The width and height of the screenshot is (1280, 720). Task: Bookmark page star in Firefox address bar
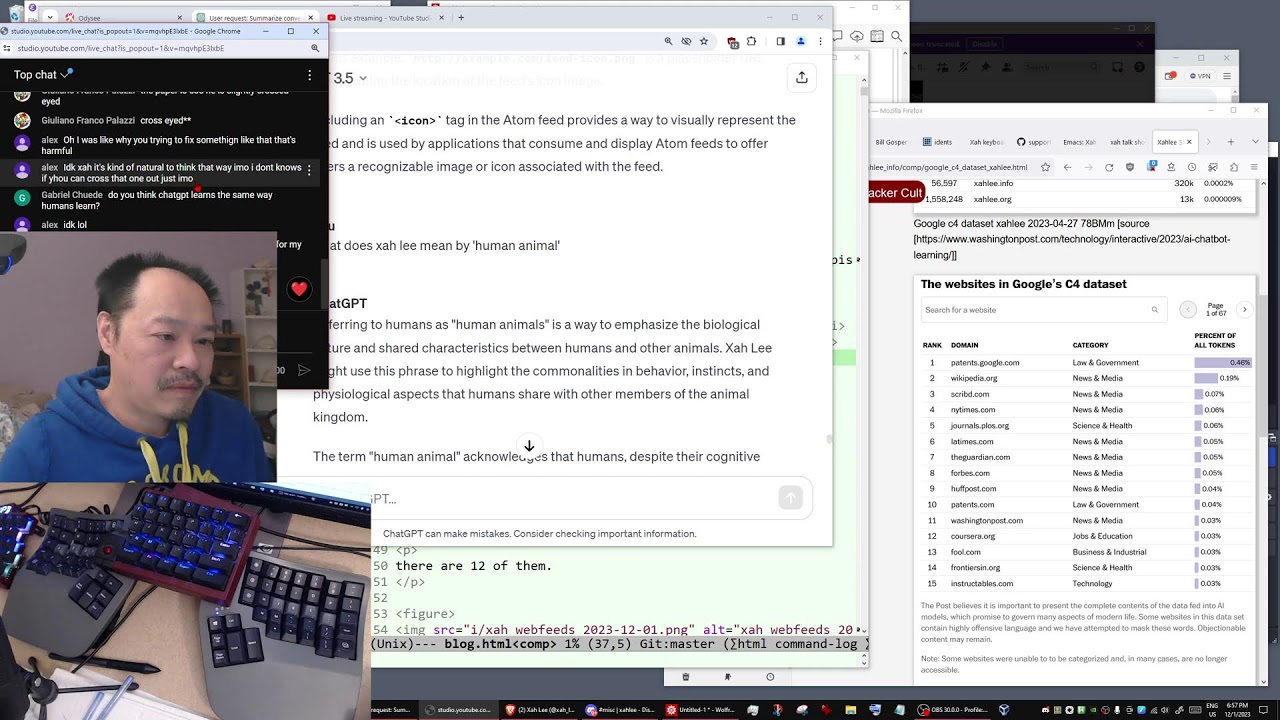(x=1045, y=167)
